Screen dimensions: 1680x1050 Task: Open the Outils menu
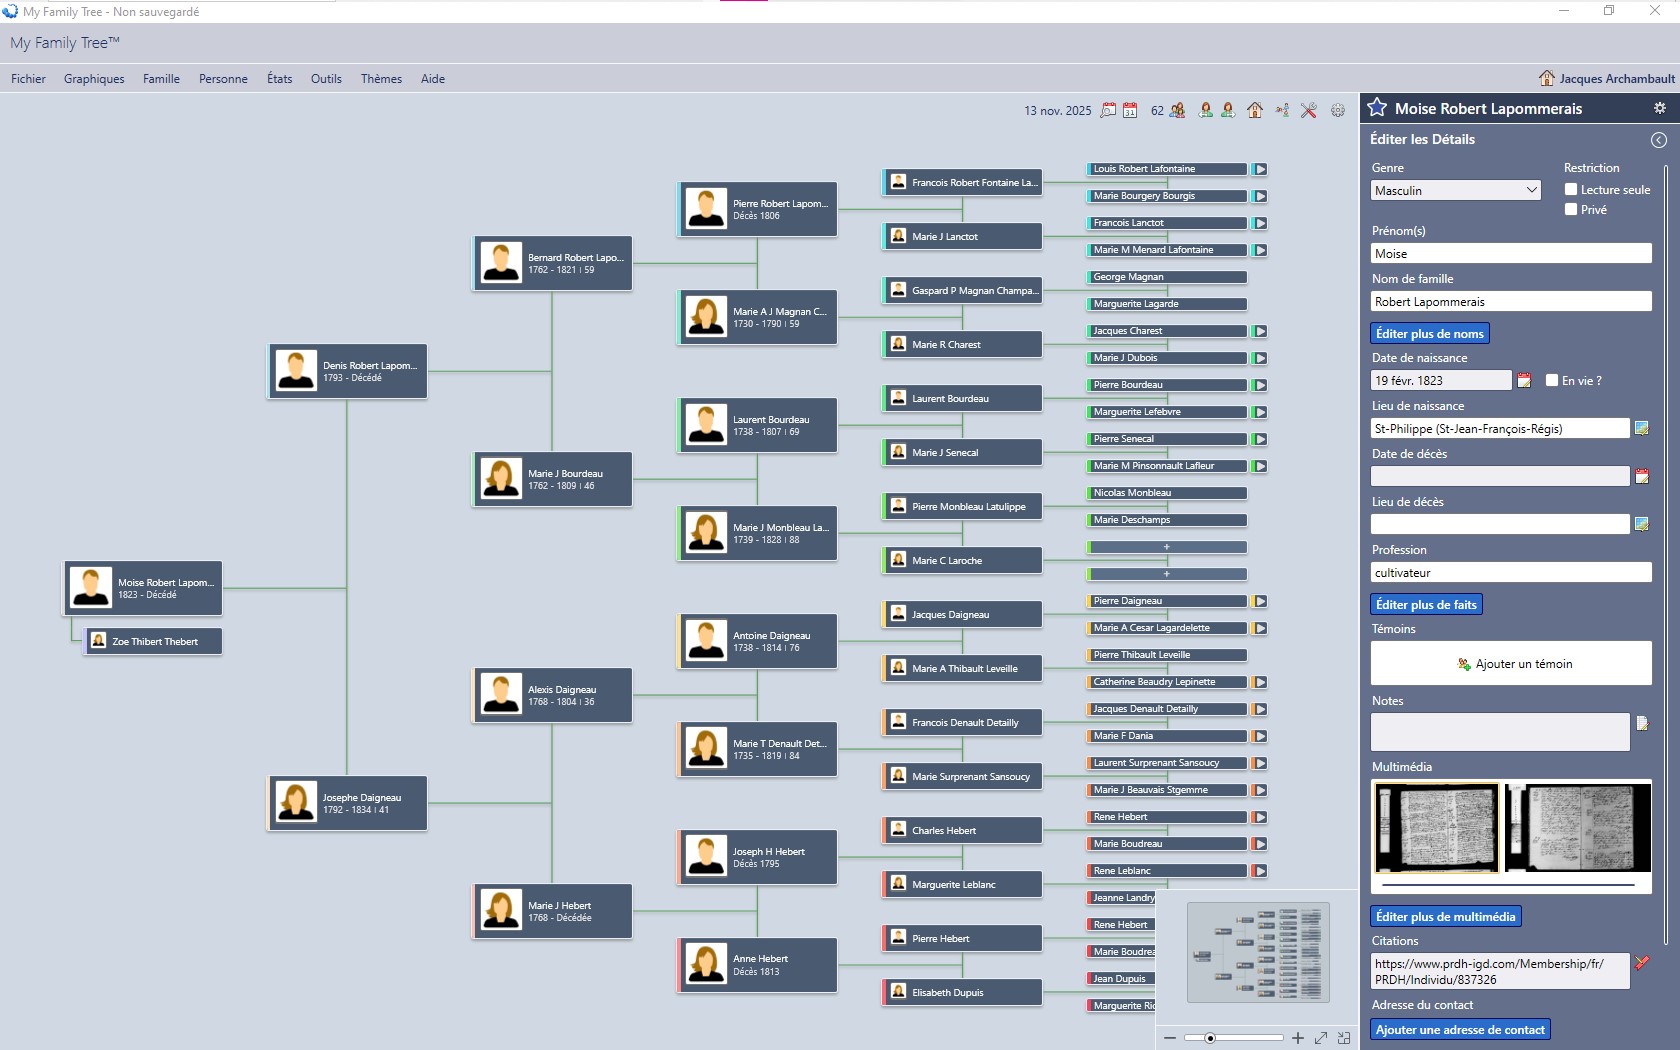[326, 79]
